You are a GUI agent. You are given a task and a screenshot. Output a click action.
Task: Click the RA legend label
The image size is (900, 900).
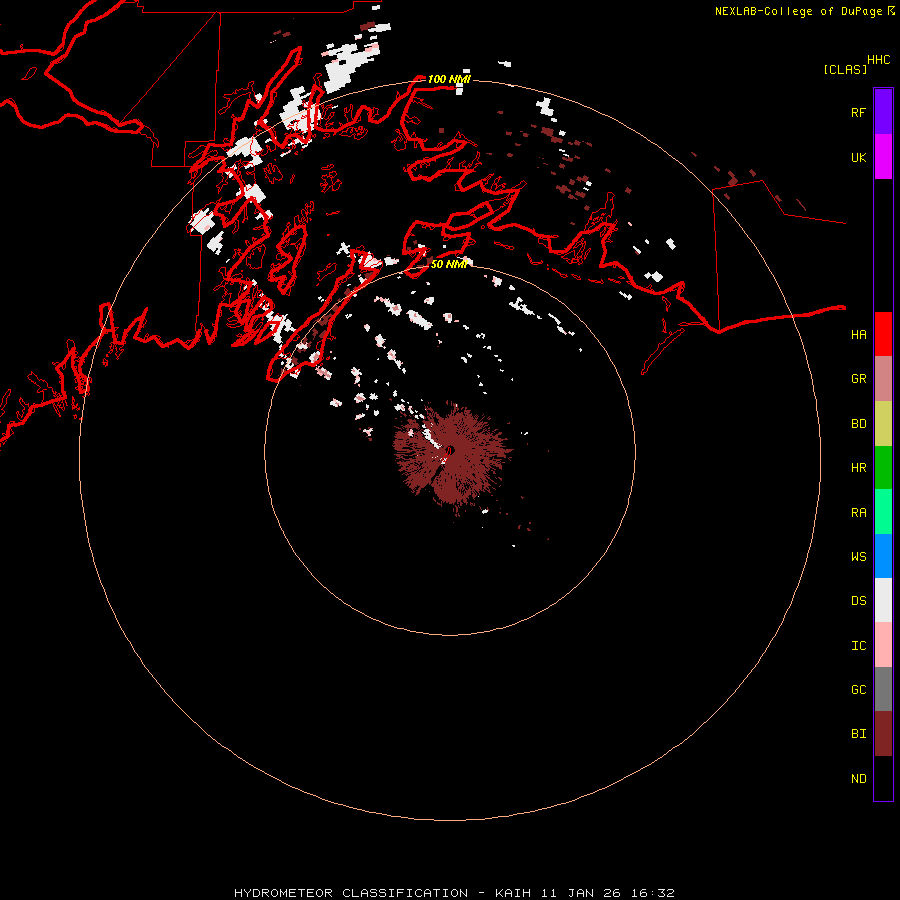click(858, 512)
